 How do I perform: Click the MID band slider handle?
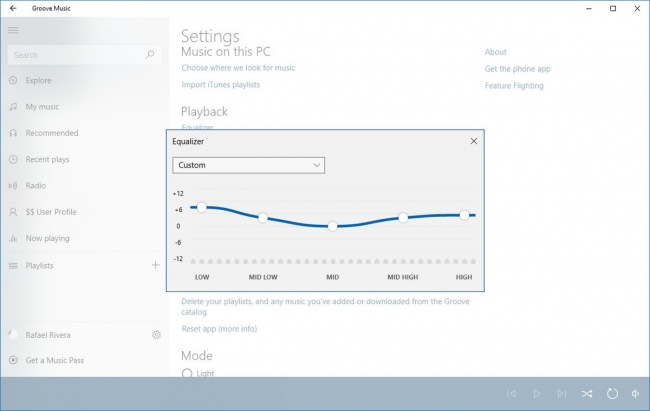point(332,226)
